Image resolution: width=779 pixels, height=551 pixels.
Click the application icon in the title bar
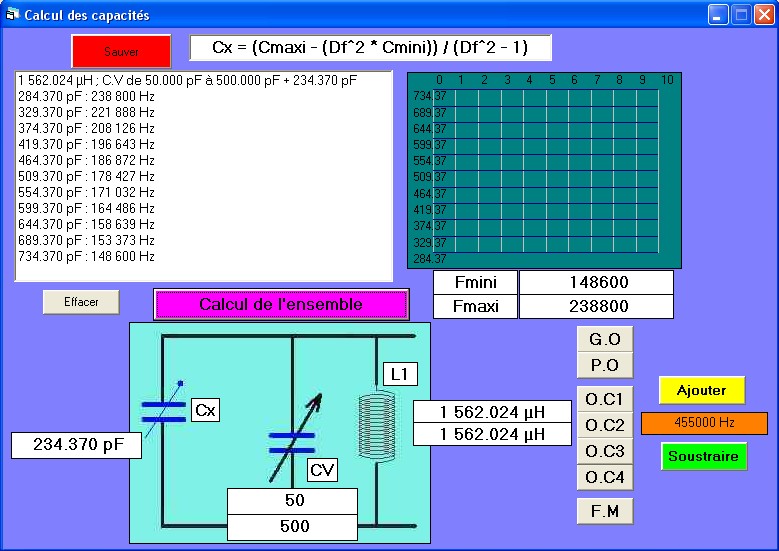coord(11,15)
